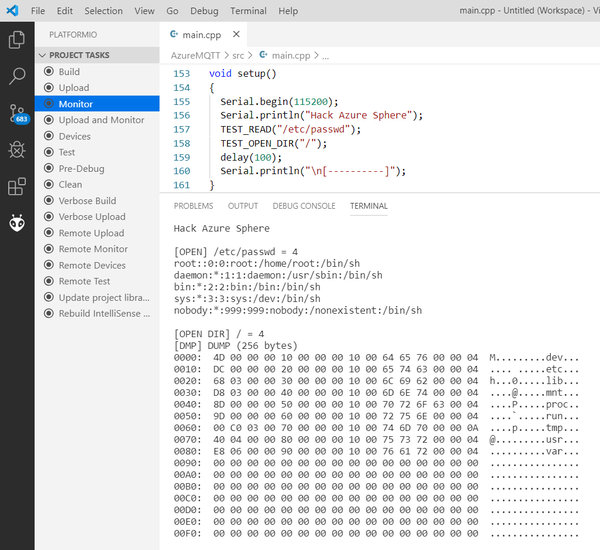This screenshot has height=550, width=600.
Task: Run the Pre-Debug task
Action: (97, 168)
